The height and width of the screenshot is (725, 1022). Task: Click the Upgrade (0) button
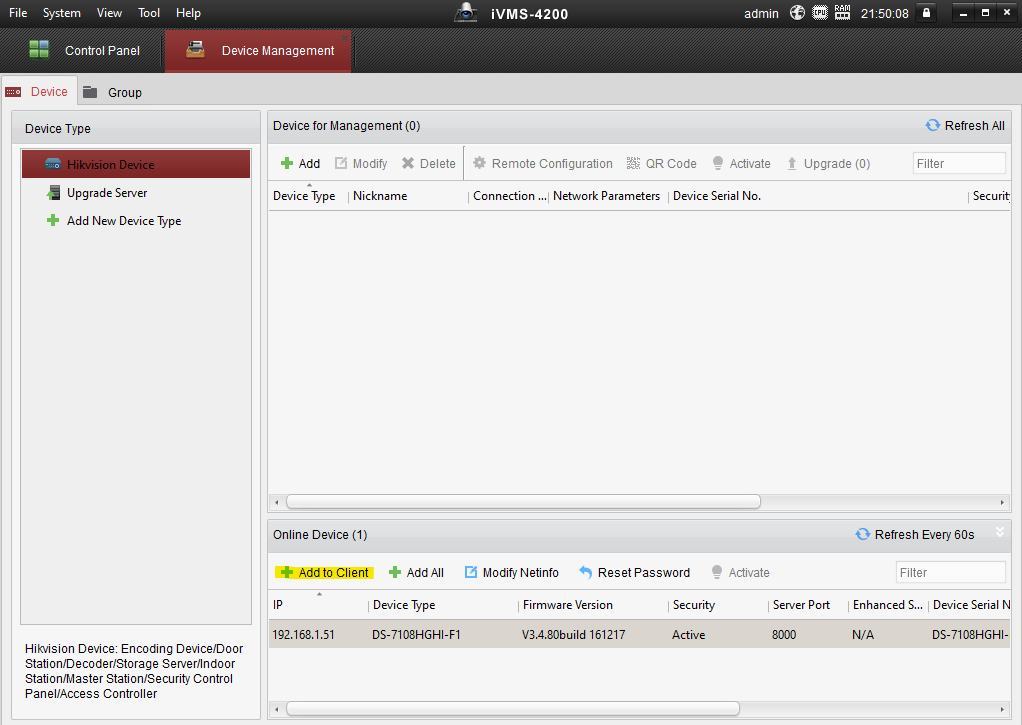828,164
